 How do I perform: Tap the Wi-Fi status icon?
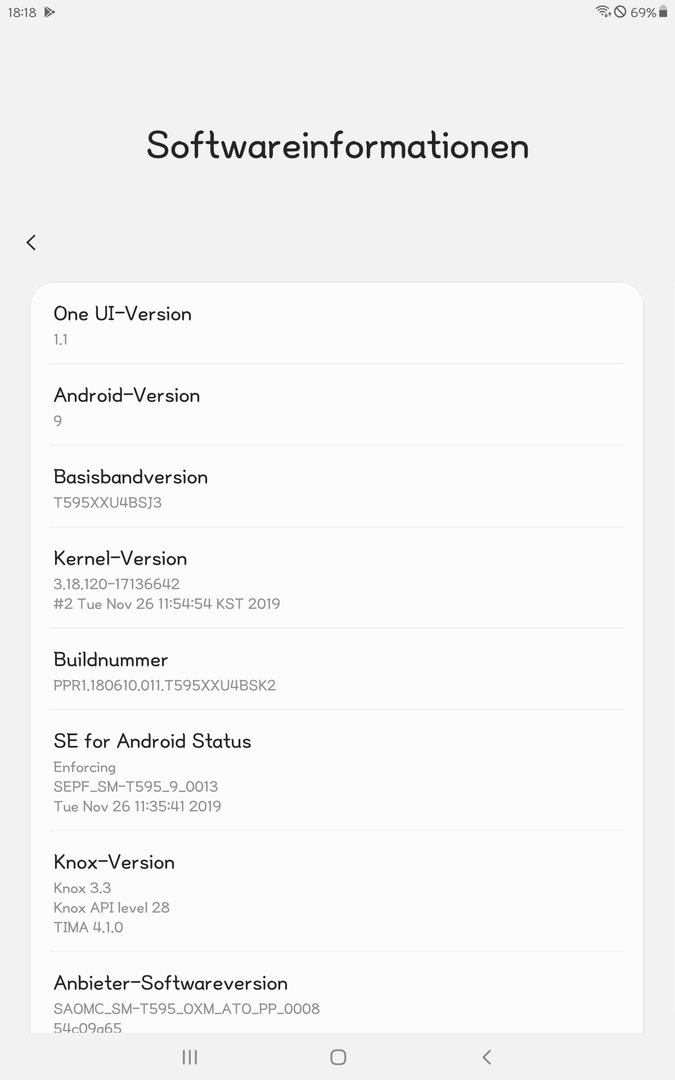[603, 12]
